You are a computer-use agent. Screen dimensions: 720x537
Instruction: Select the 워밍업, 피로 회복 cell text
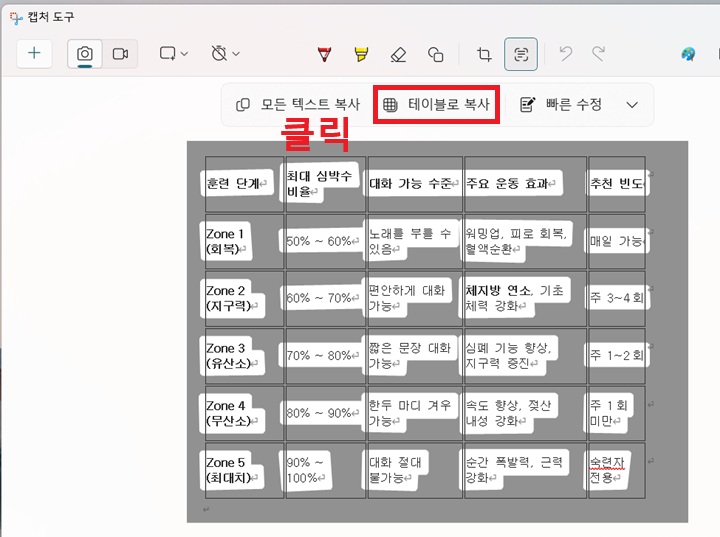click(517, 241)
